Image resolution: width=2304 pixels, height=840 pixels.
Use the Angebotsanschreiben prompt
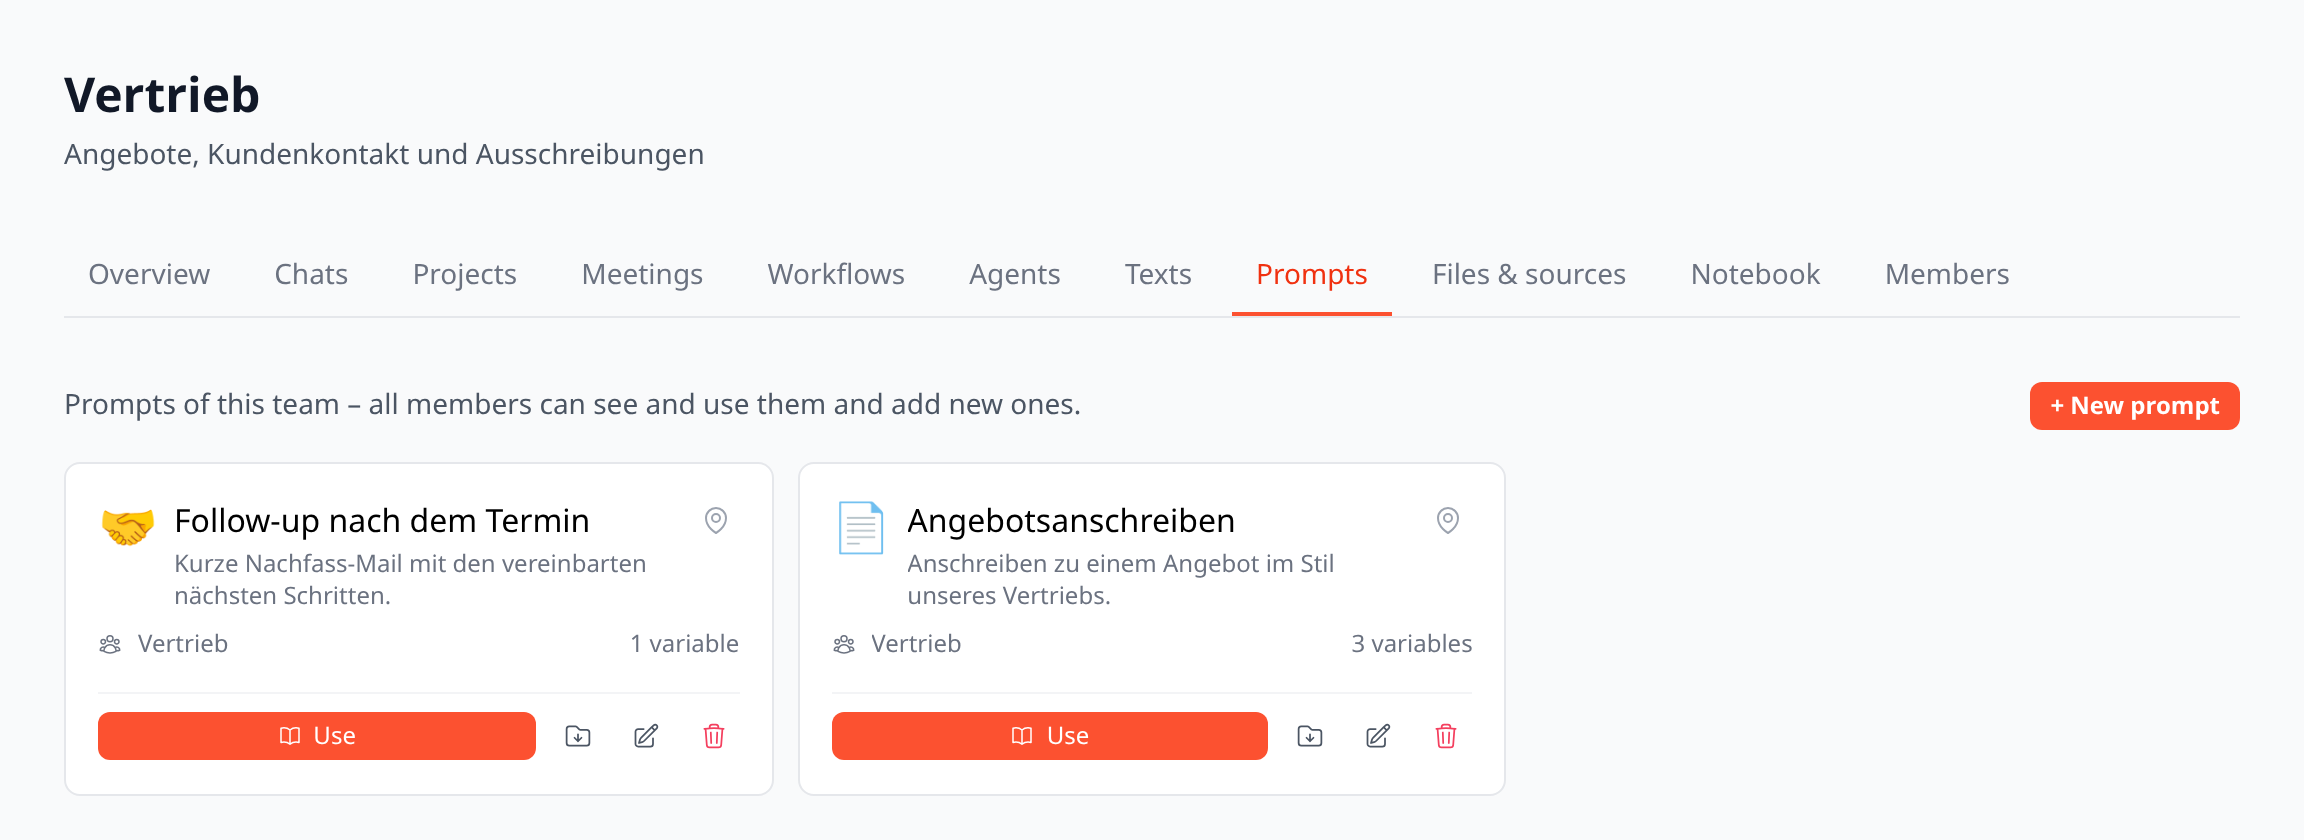[1050, 736]
